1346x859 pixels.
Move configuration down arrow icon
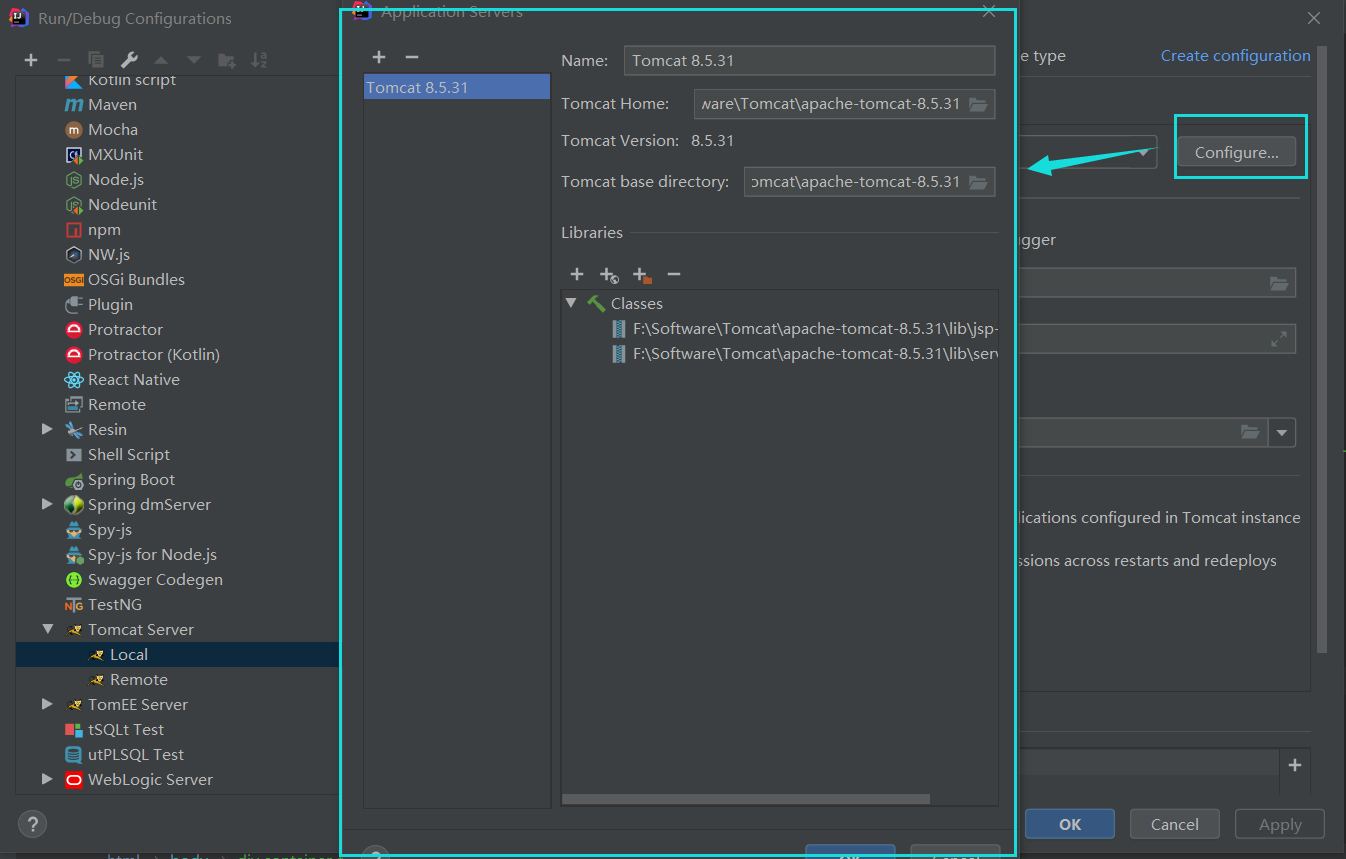coord(194,60)
